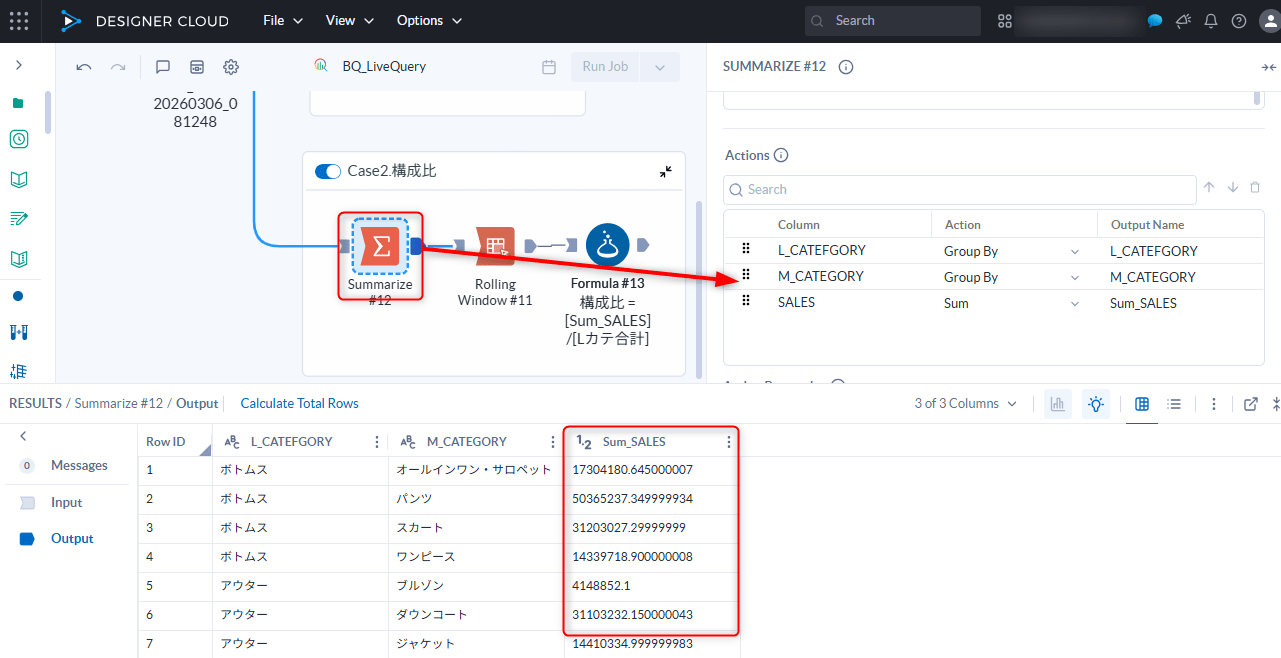Expand the 3 of 3 Columns dropdown
Image resolution: width=1281 pixels, height=658 pixels.
pyautogui.click(x=966, y=404)
